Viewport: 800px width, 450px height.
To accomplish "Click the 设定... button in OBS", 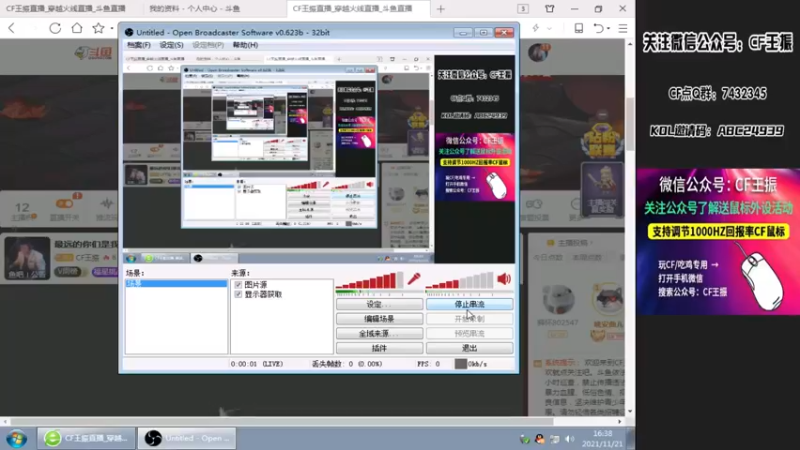I will click(379, 304).
